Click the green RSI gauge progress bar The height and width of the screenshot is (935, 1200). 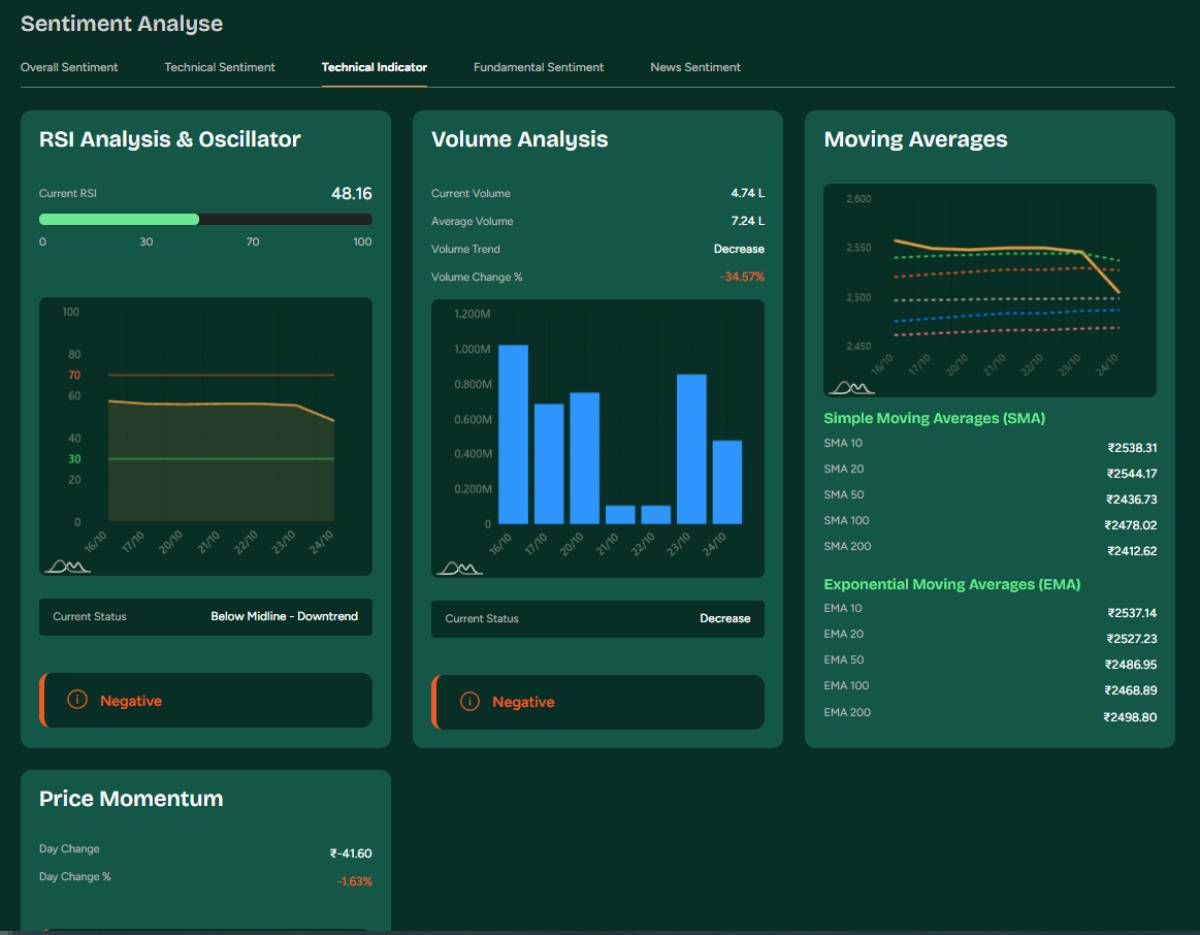coord(118,218)
